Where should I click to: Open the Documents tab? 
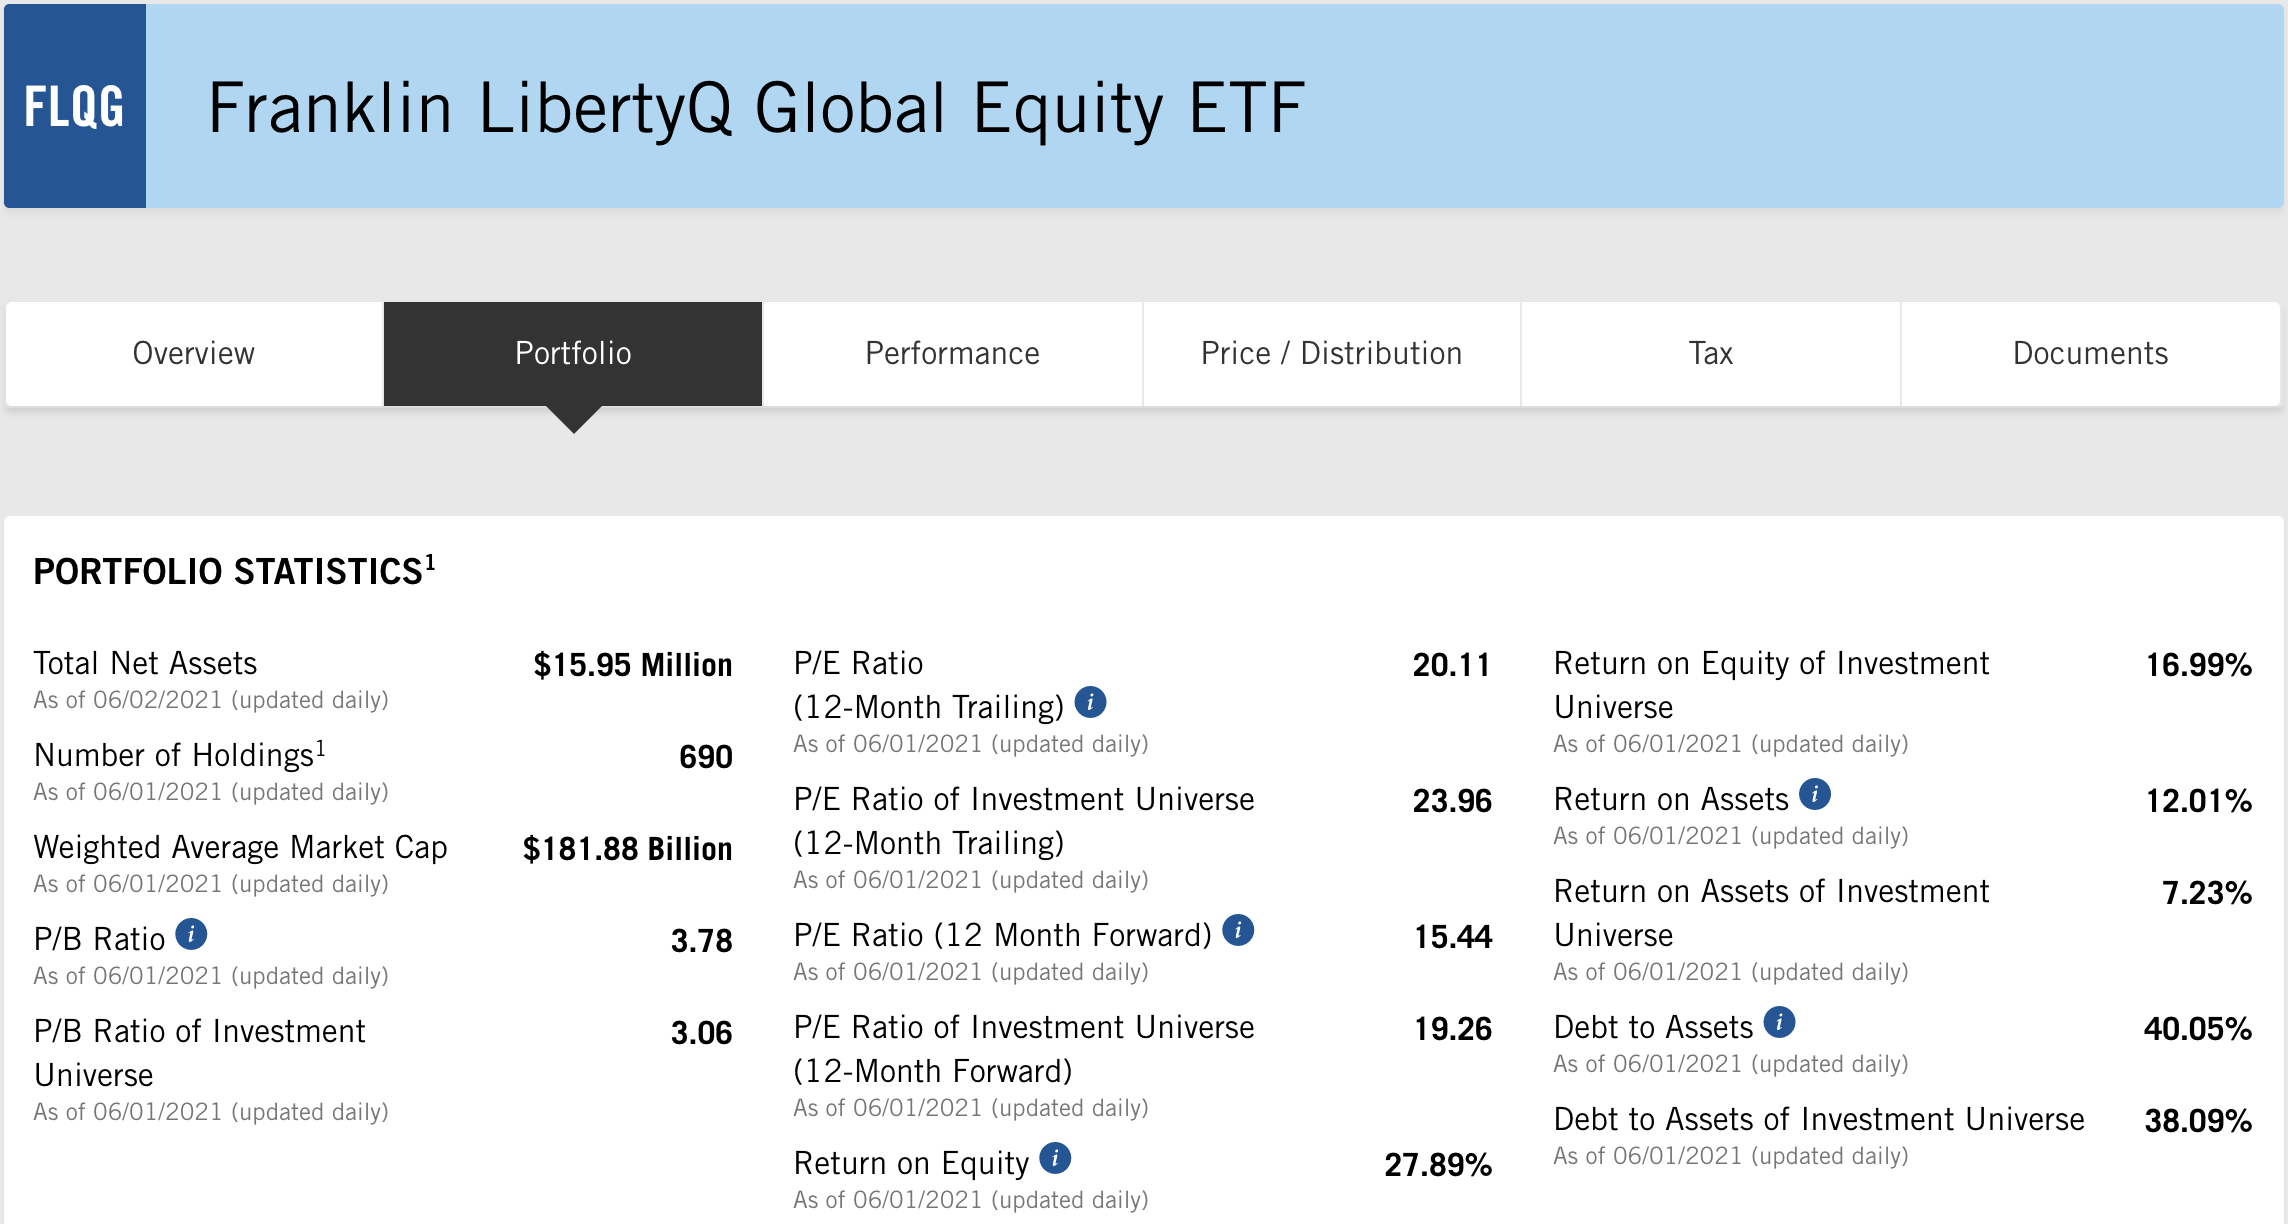tap(2089, 353)
